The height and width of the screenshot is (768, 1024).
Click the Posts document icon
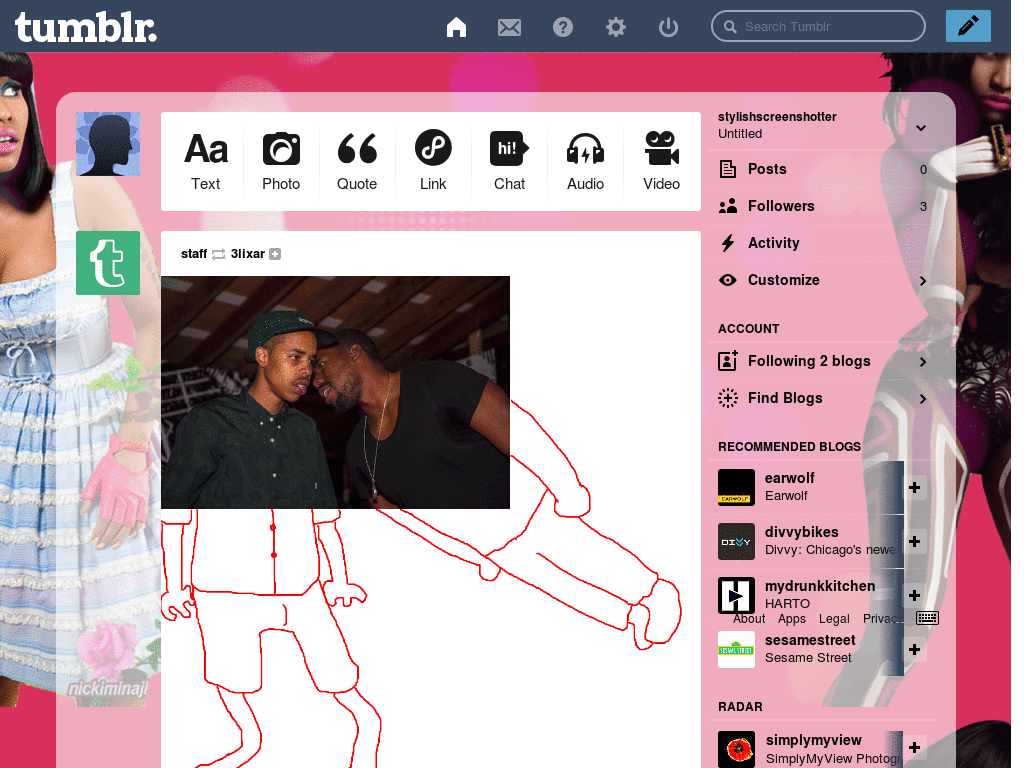coord(728,169)
